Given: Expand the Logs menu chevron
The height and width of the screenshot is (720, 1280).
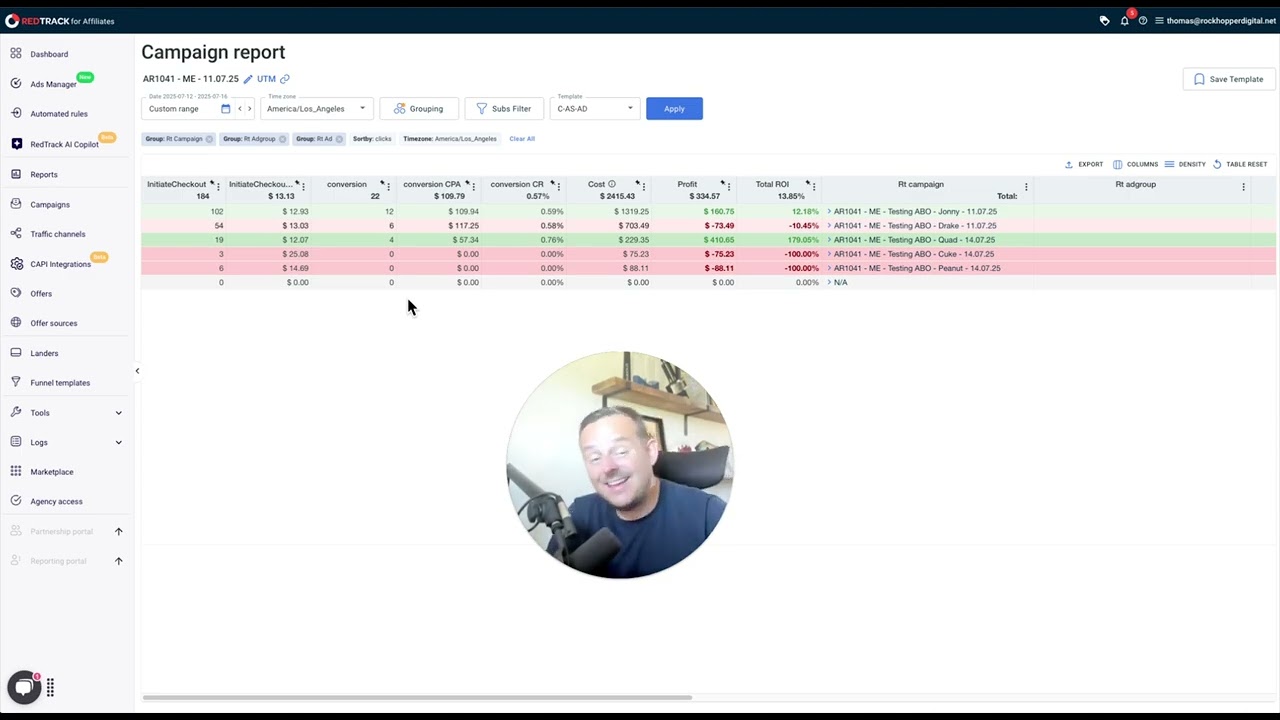Looking at the screenshot, I should (x=118, y=442).
